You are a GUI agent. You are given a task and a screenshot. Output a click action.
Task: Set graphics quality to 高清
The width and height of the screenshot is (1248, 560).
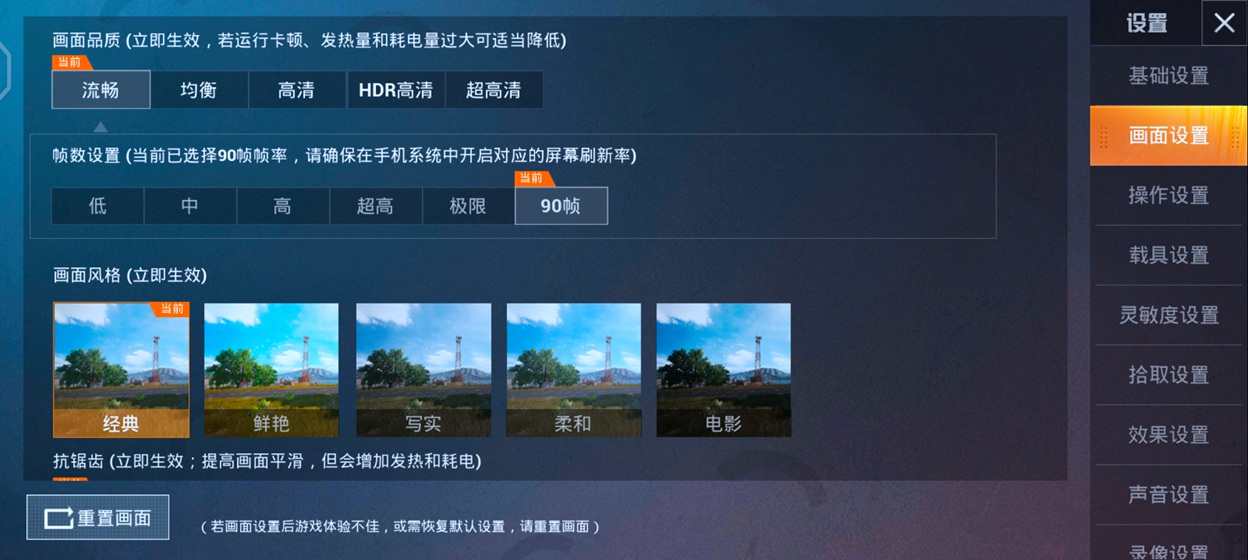pos(297,90)
